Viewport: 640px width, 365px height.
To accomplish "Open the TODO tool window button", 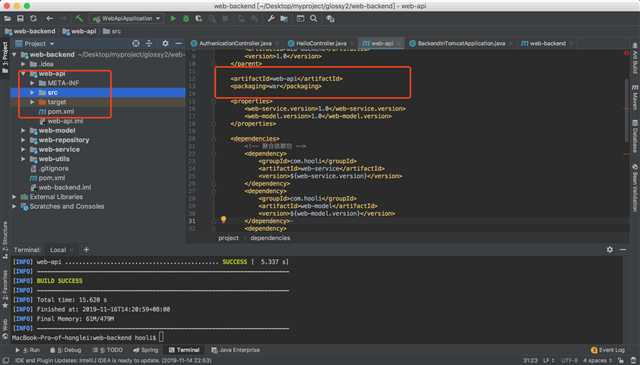I will coord(108,350).
